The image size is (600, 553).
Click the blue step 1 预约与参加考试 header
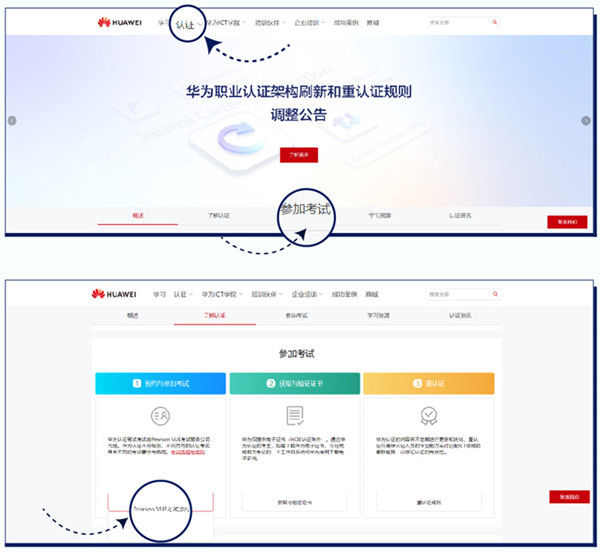[x=160, y=383]
